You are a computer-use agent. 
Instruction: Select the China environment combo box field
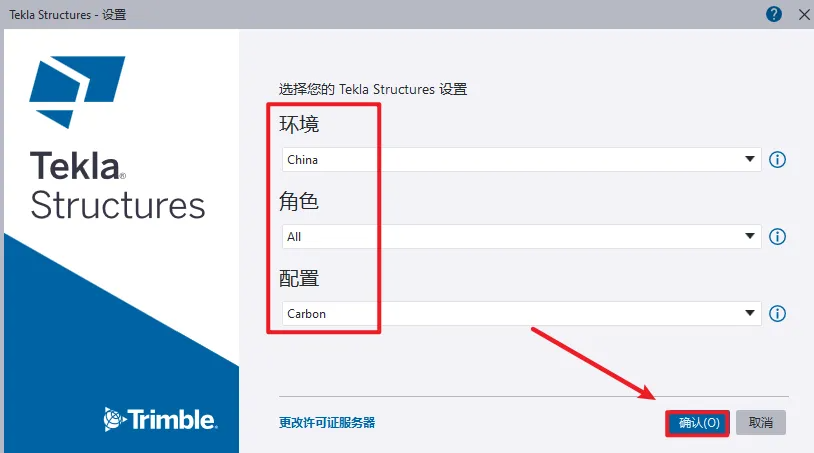click(521, 159)
